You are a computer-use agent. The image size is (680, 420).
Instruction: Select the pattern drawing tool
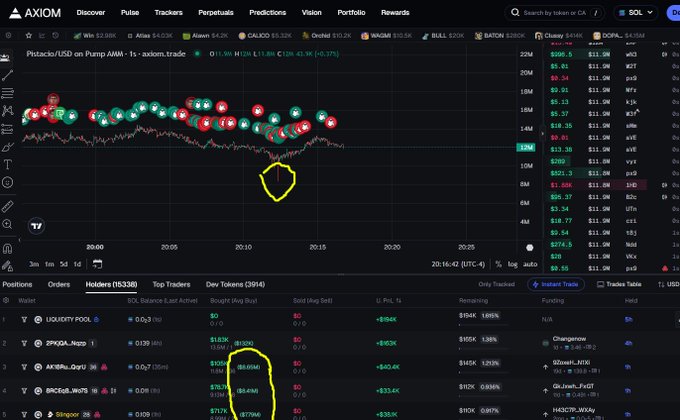coord(7,111)
